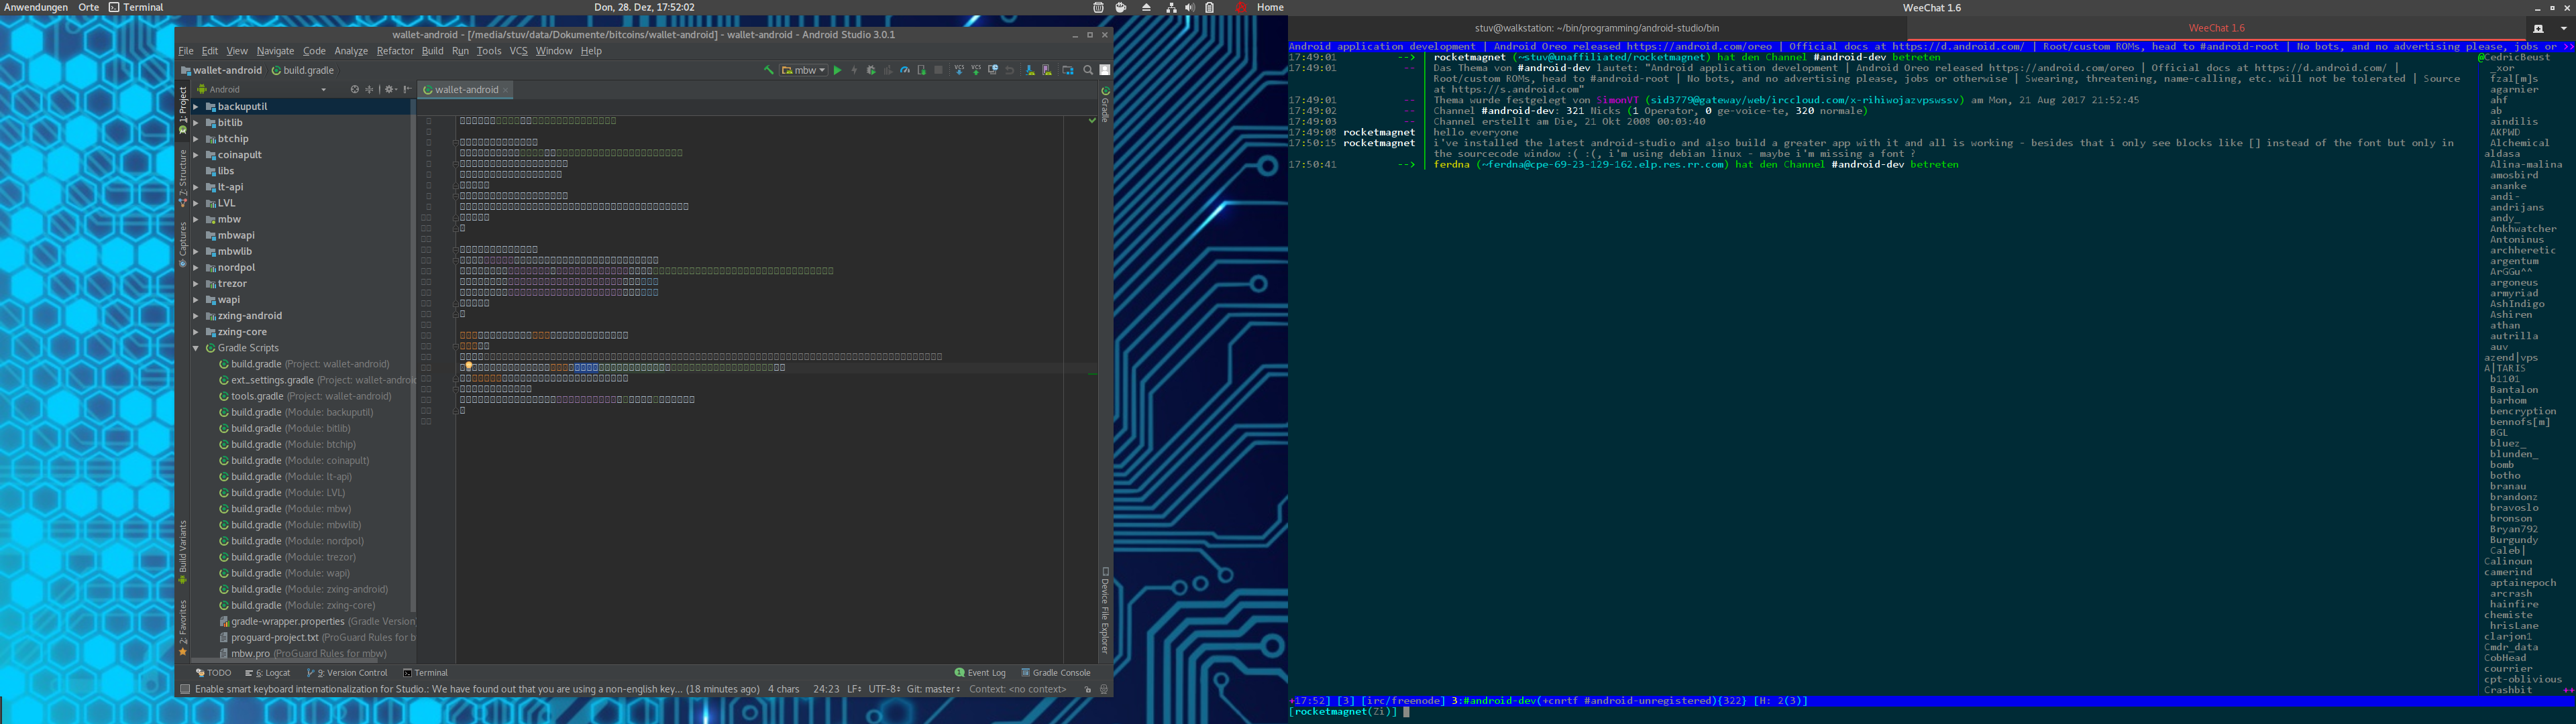
Task: Click the Make Project hammer icon
Action: [769, 70]
